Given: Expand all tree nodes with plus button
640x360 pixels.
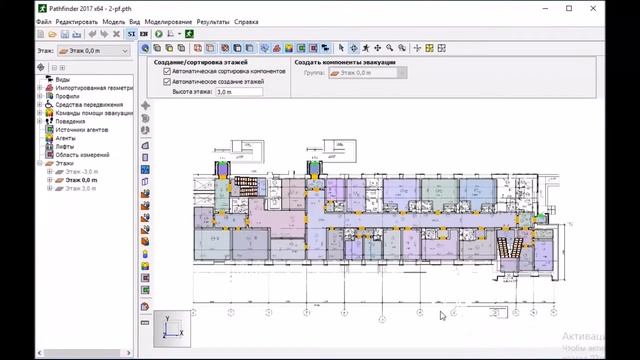Looking at the screenshot, I should click(x=62, y=68).
